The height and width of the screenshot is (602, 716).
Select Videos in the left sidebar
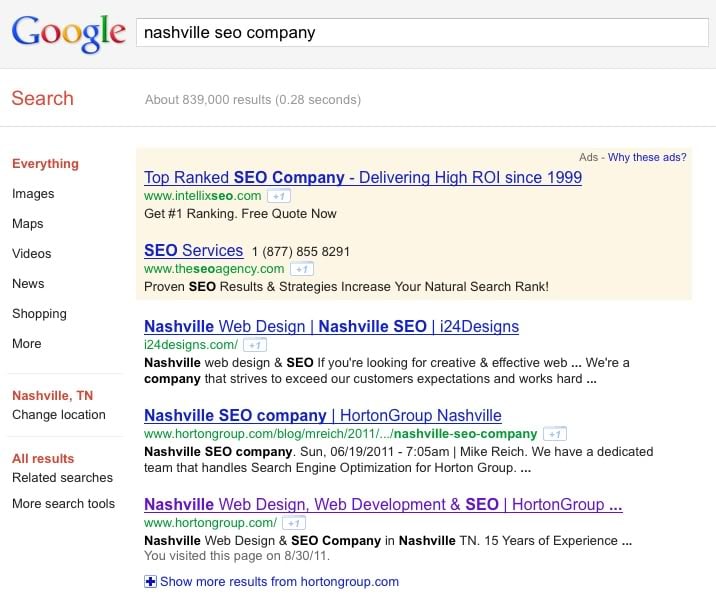coord(32,253)
